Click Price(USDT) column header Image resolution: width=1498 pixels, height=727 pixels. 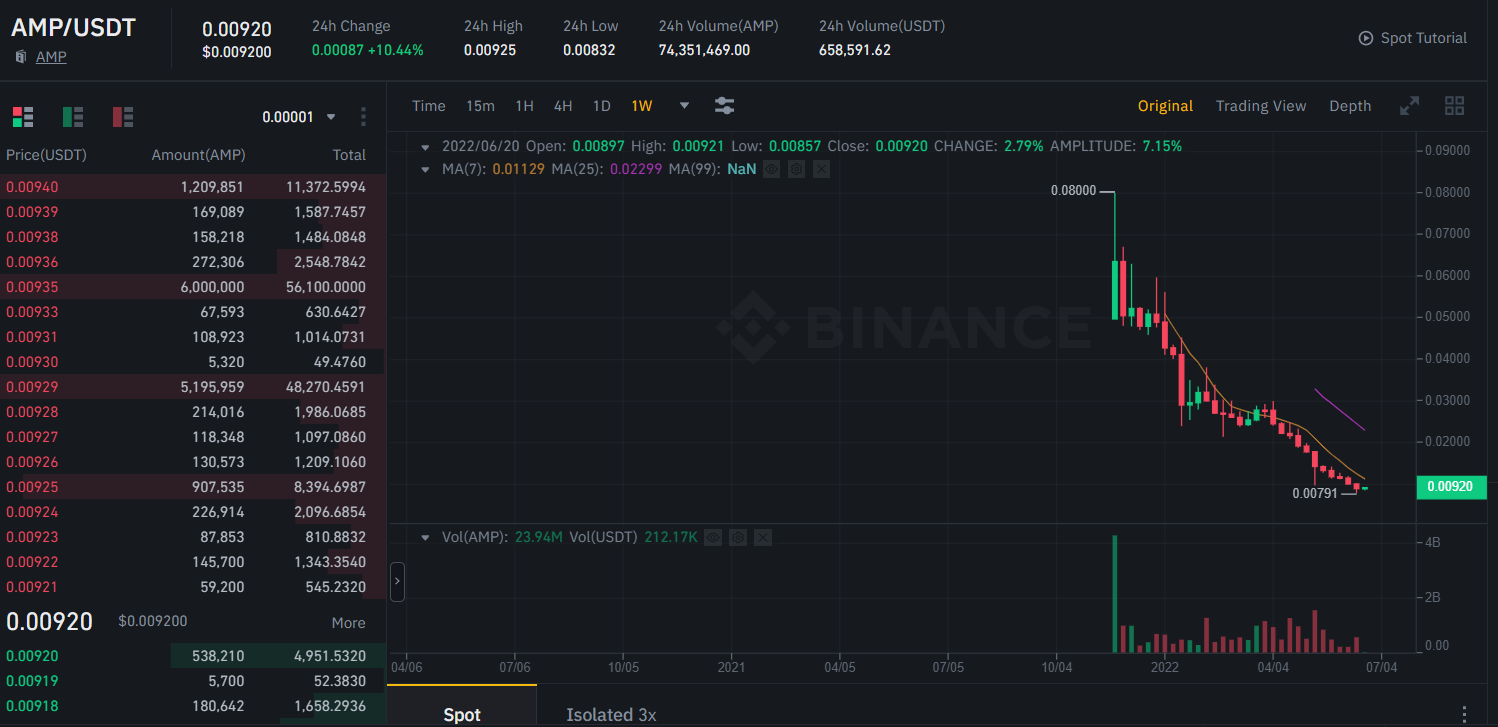46,155
